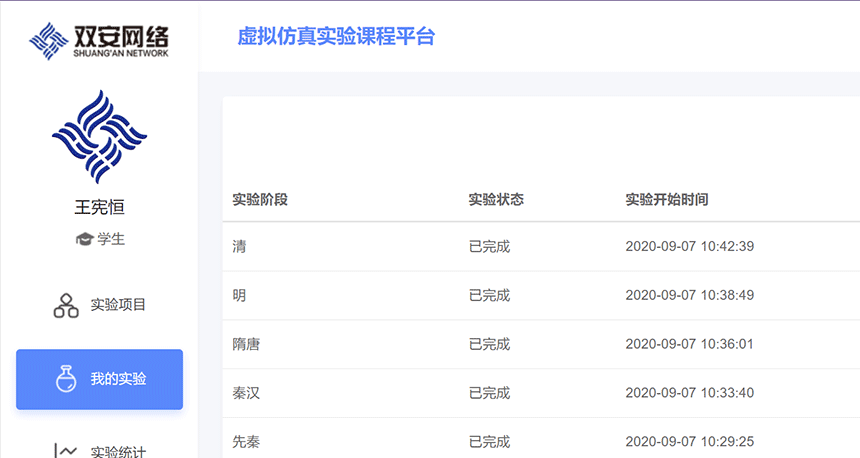This screenshot has height=458, width=860.
Task: Click the chart icon beside 实验统计
Action: [66, 451]
